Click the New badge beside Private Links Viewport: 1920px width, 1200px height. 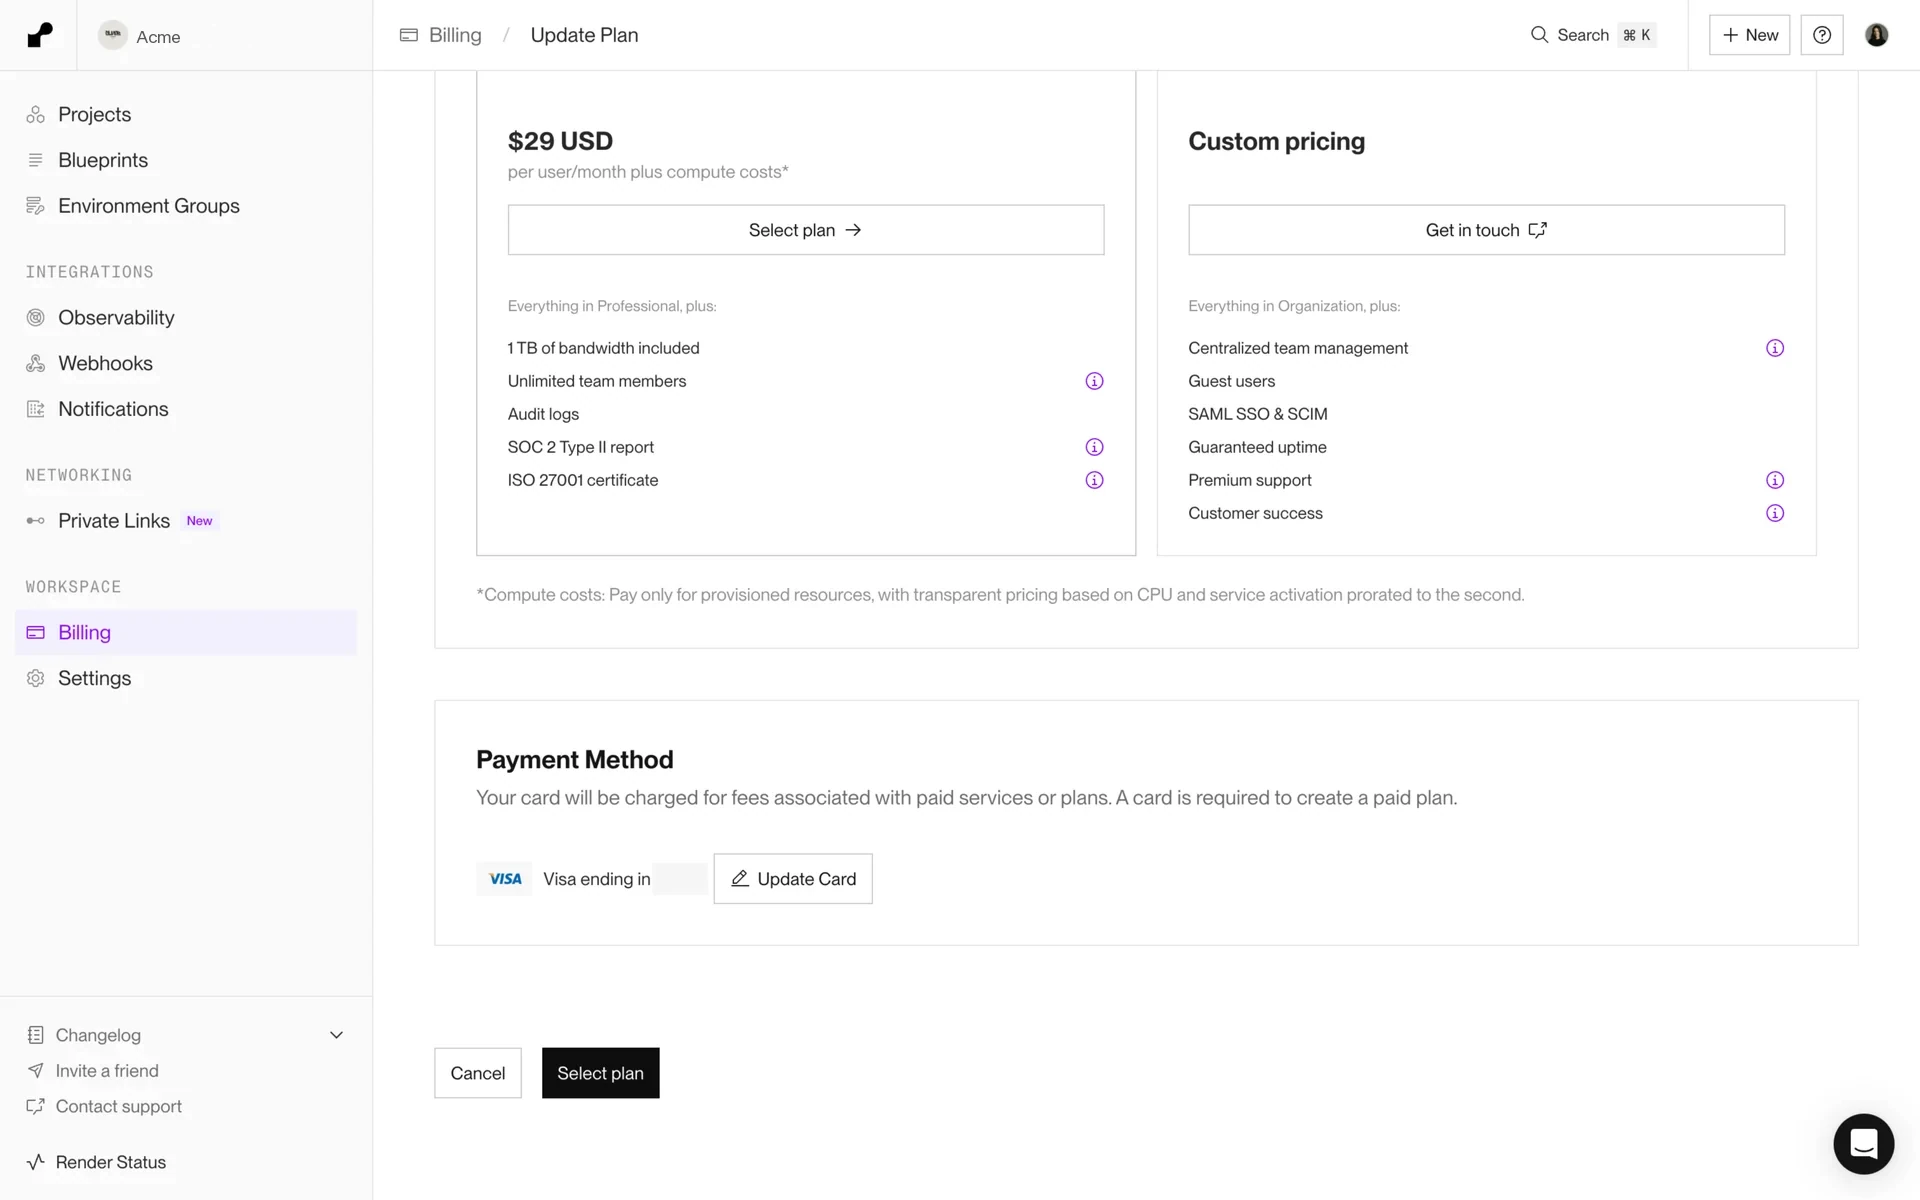pyautogui.click(x=199, y=521)
